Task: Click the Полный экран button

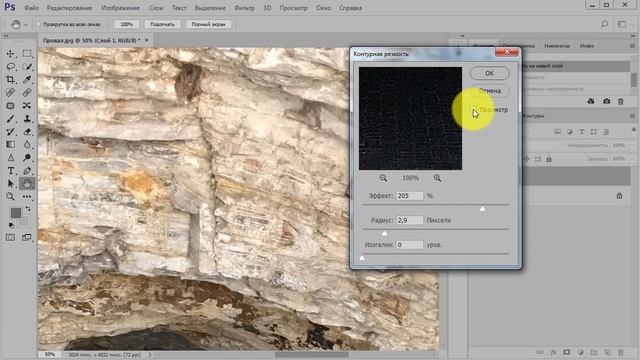Action: tap(208, 24)
